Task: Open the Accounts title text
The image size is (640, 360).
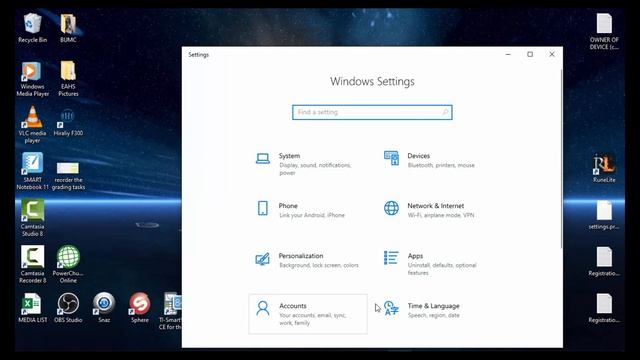Action: pyautogui.click(x=293, y=306)
